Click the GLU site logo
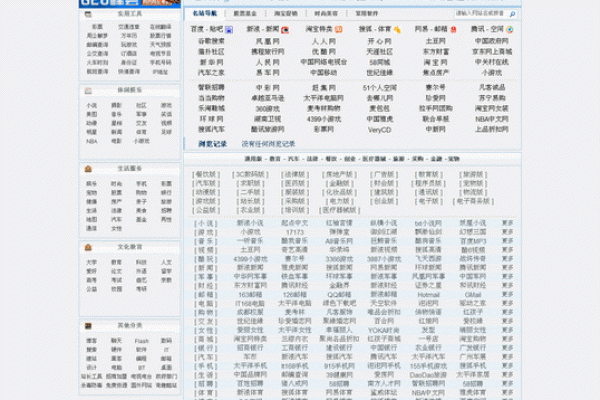Screen dimensions: 600x400 point(110,3)
